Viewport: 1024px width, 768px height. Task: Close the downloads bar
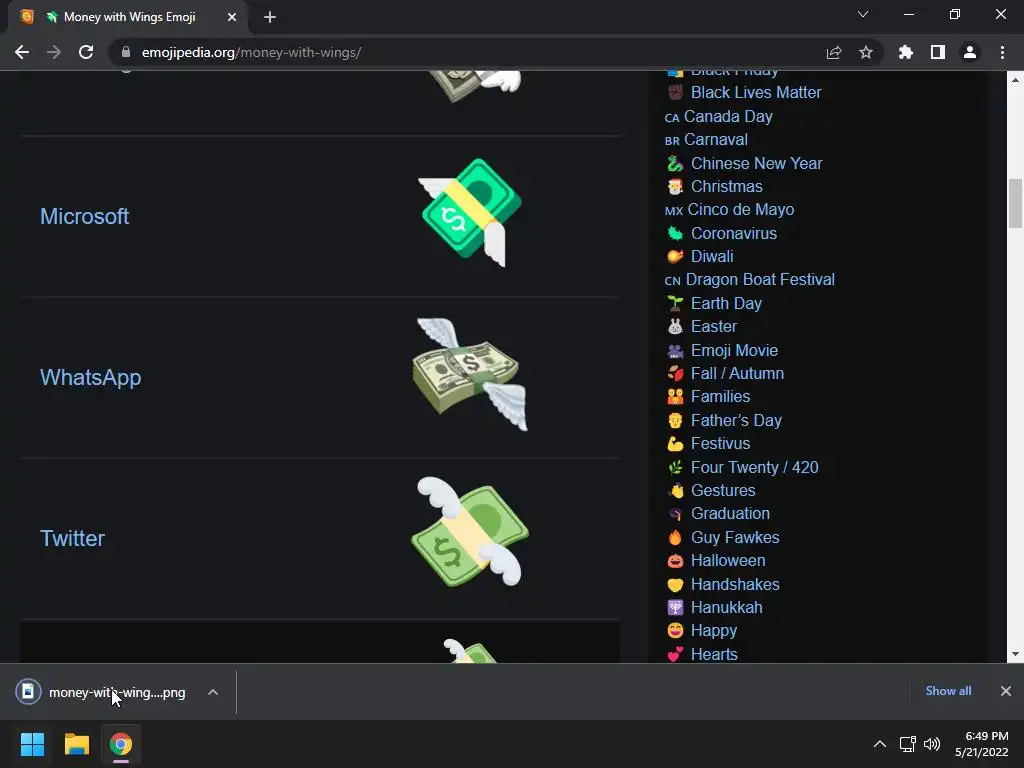tap(1006, 691)
